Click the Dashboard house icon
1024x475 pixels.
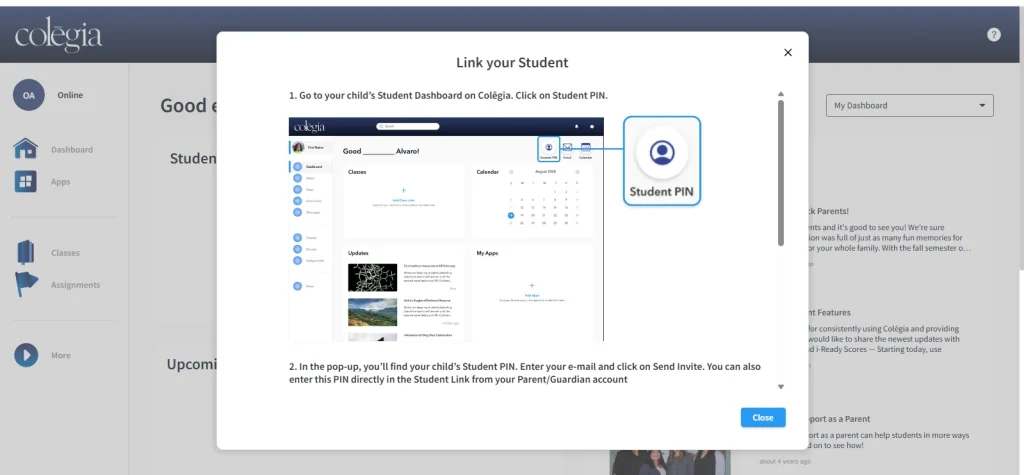(25, 149)
